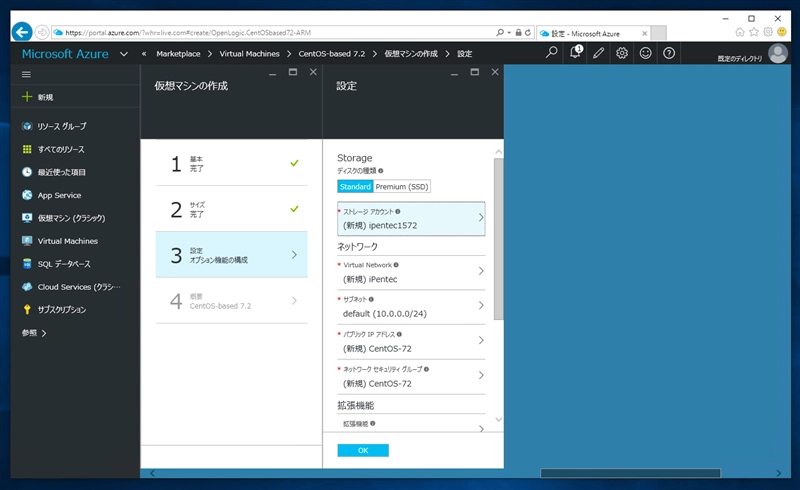
Task: Collapse breadcrumb with the double chevron
Action: click(144, 54)
